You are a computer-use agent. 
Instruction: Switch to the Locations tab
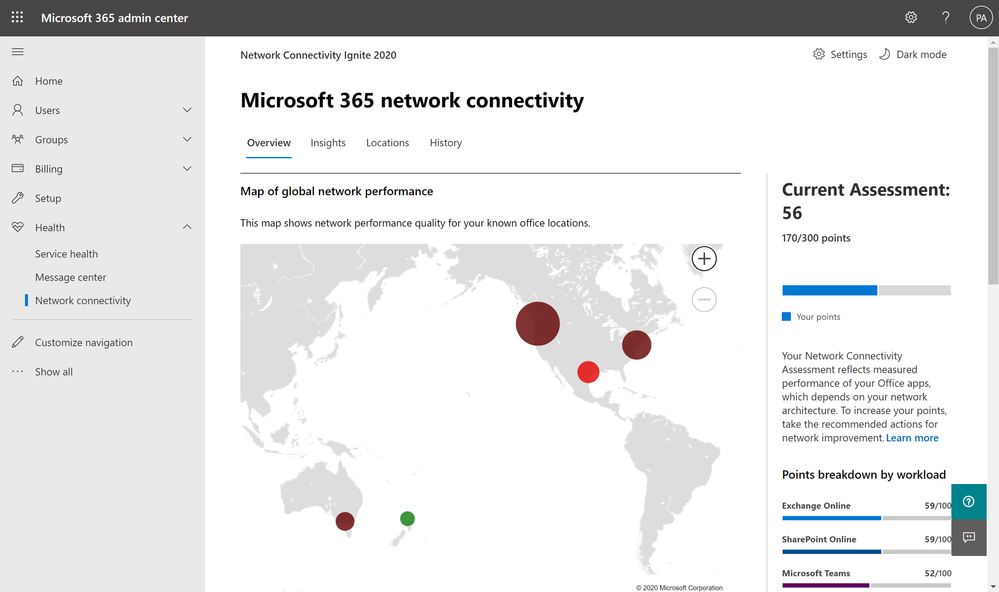click(387, 143)
